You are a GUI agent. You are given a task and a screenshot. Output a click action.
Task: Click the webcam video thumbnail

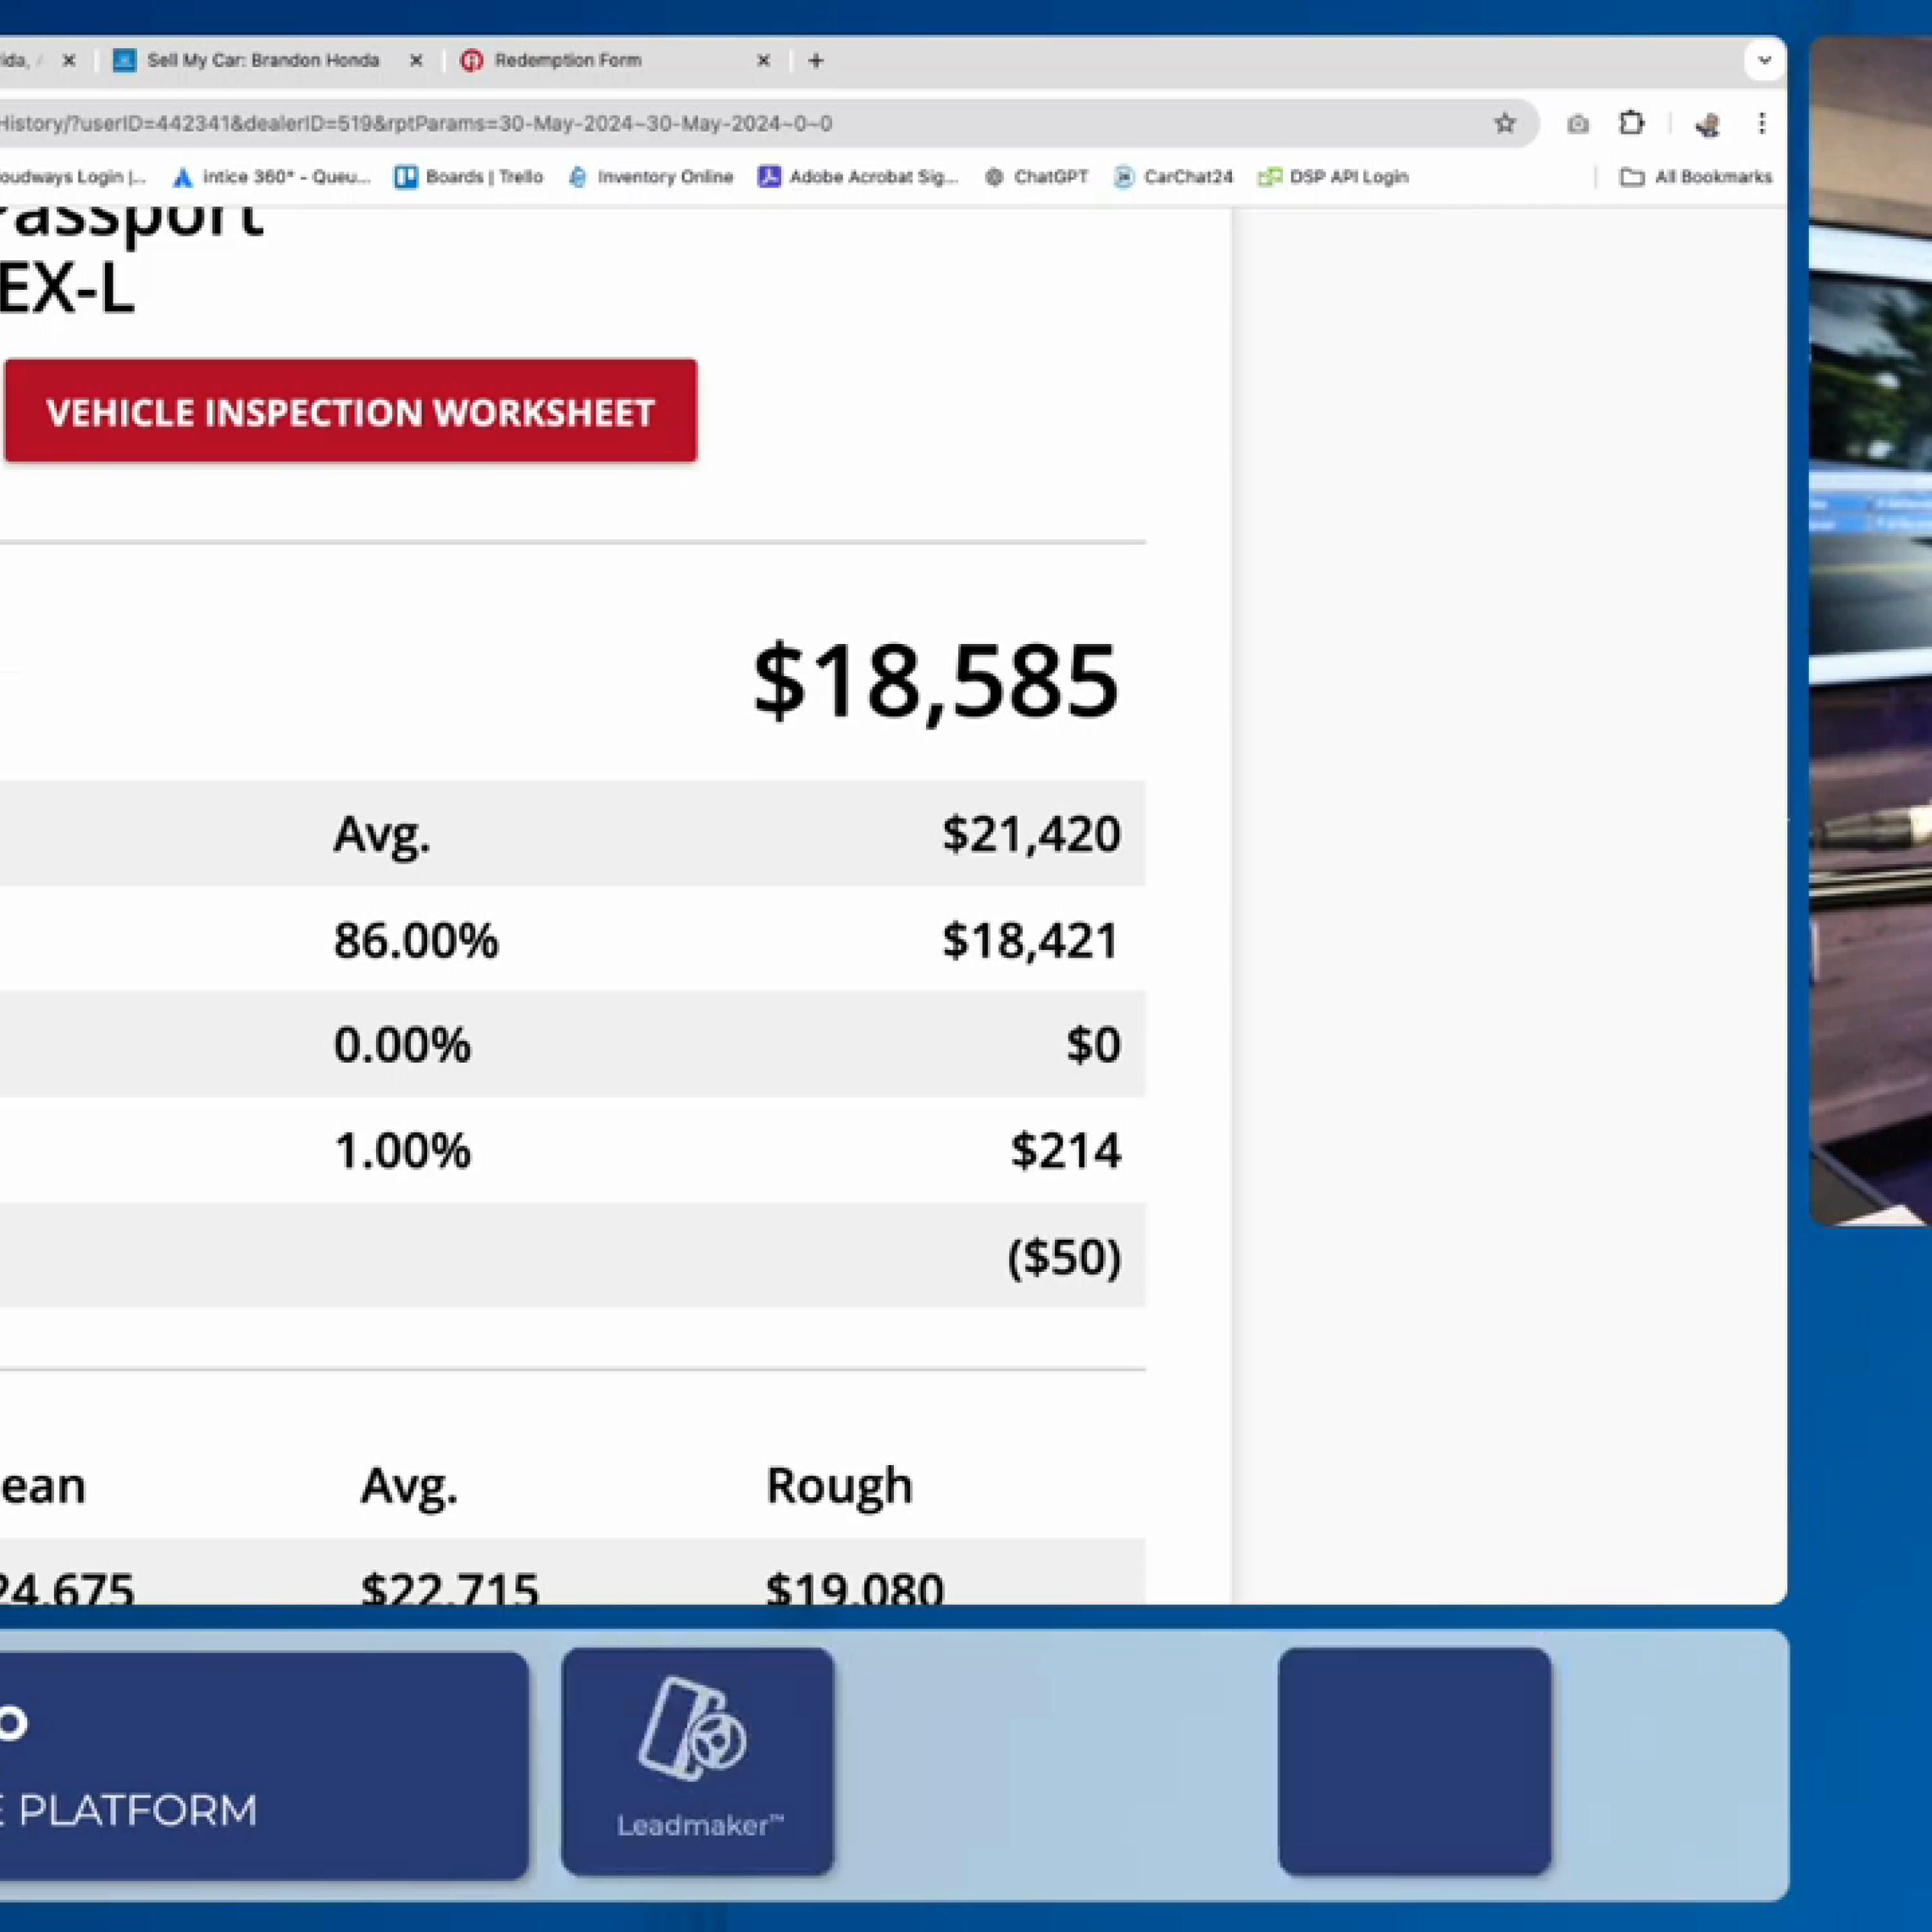[1870, 630]
